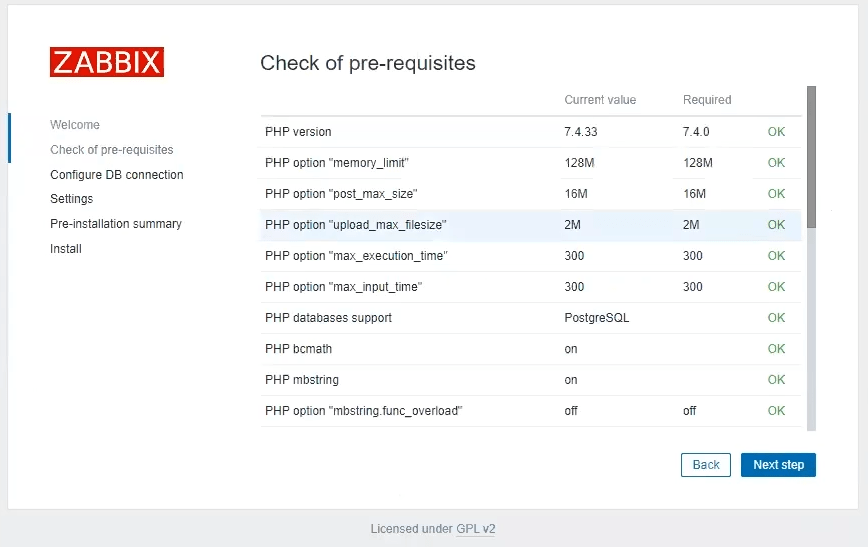This screenshot has height=547, width=868.
Task: Select the Install step in sidebar
Action: coord(66,249)
